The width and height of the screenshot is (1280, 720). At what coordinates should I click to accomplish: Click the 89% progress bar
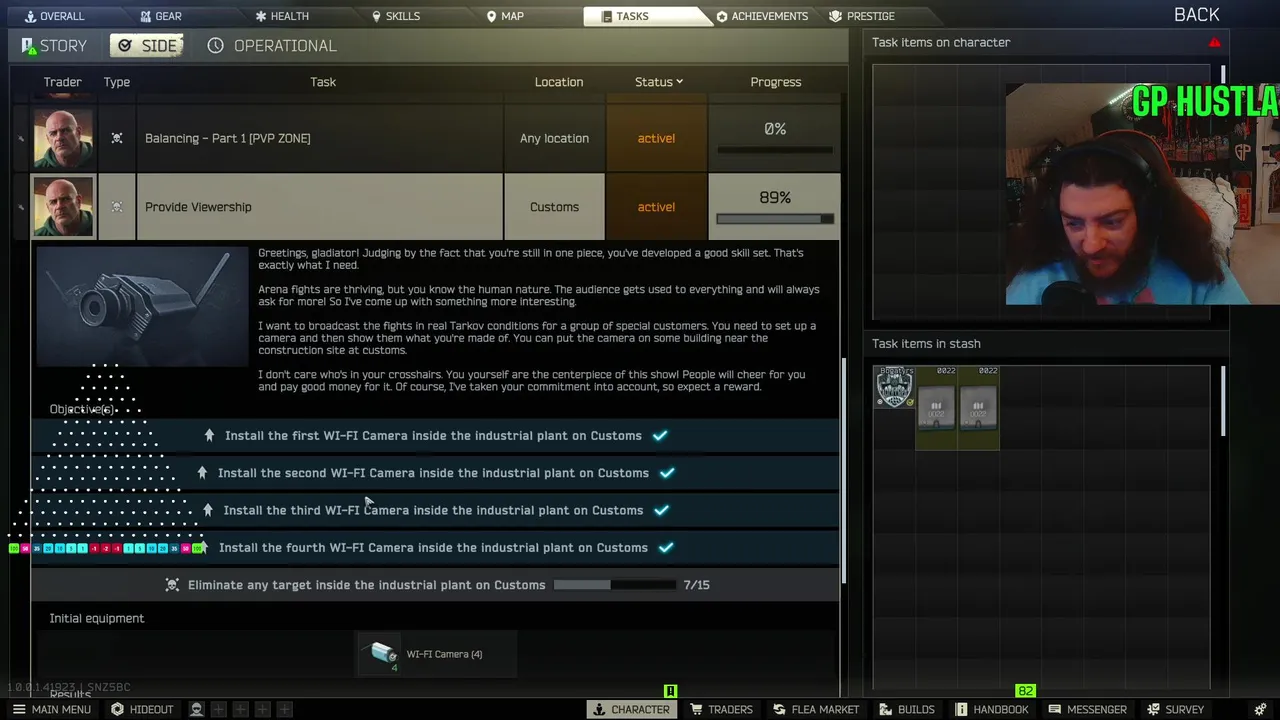(775, 219)
